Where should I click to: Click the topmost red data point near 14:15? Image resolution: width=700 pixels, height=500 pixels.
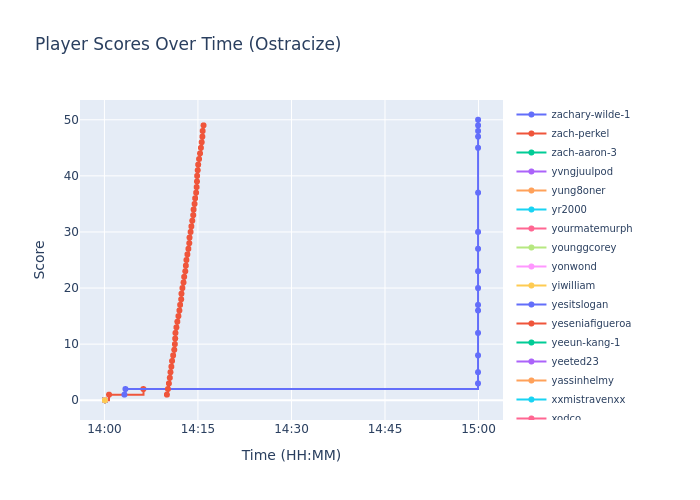pyautogui.click(x=203, y=126)
